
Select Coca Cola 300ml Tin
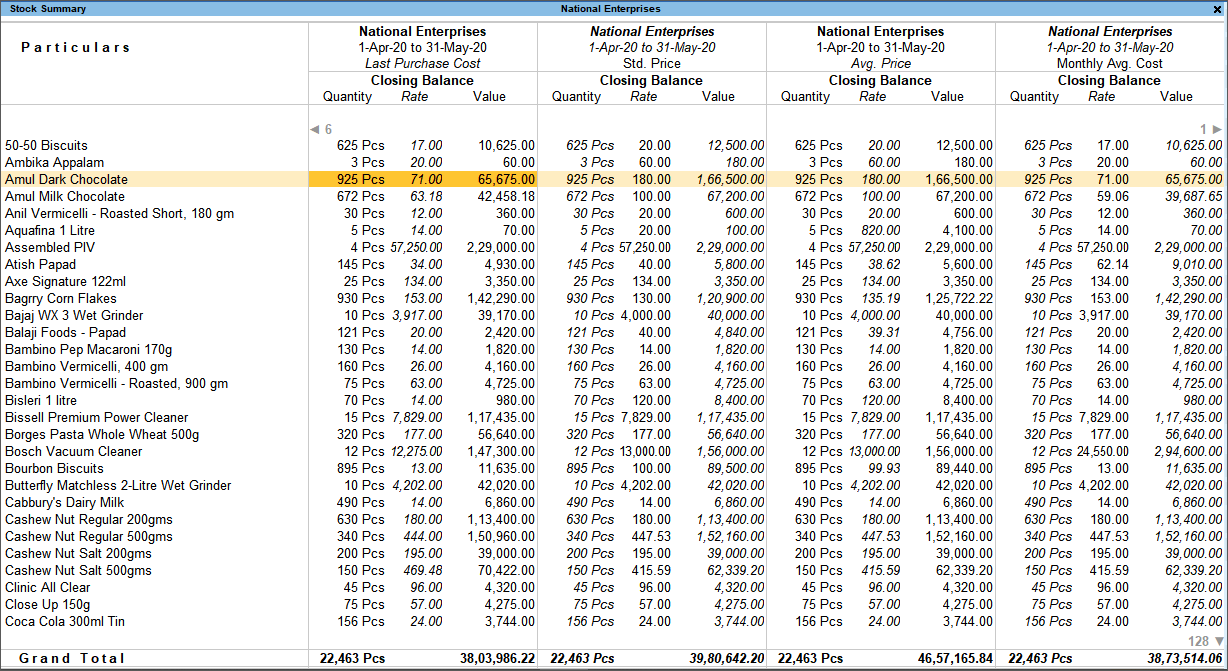tap(66, 621)
